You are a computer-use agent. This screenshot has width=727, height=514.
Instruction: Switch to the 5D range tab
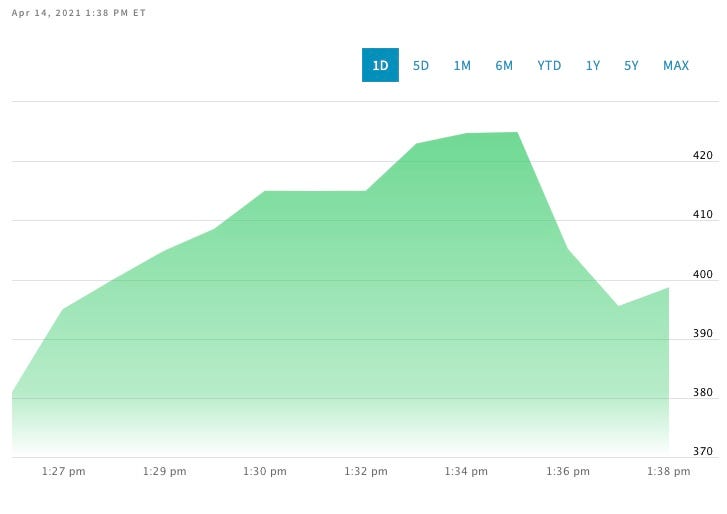[421, 65]
